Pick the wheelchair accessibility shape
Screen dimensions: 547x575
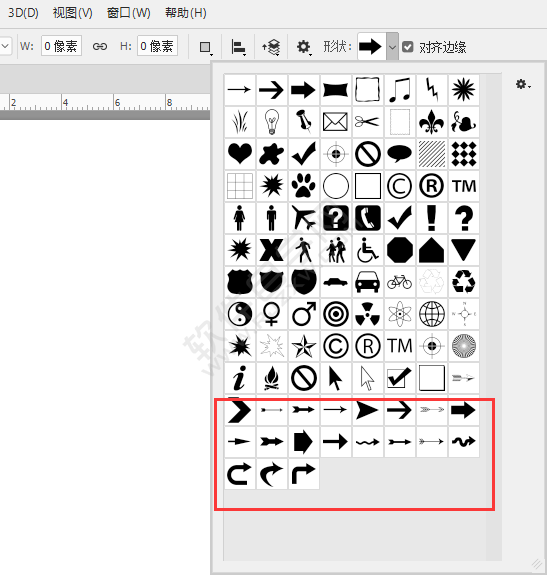point(368,250)
